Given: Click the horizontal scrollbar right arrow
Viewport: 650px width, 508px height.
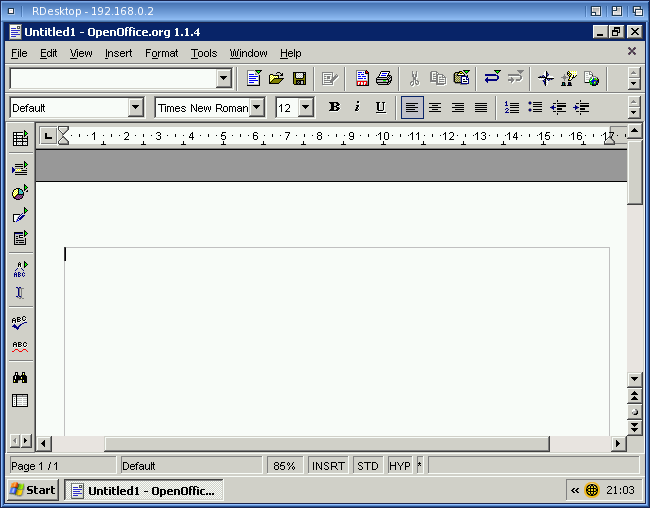Looking at the screenshot, I should pos(619,443).
